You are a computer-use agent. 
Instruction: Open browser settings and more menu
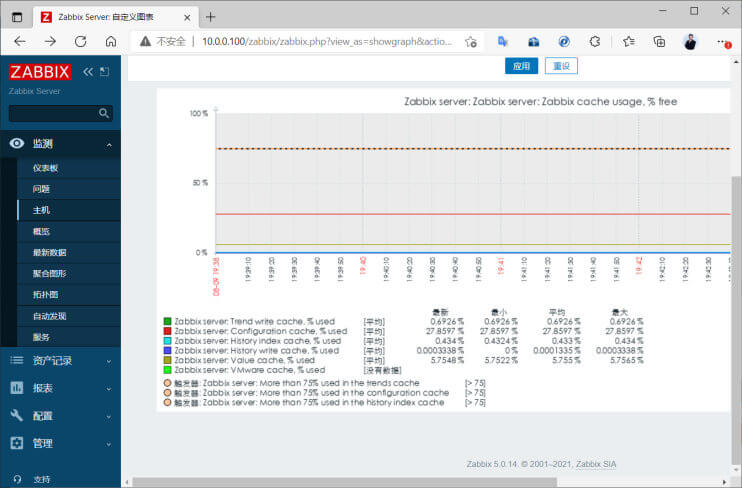coord(723,43)
